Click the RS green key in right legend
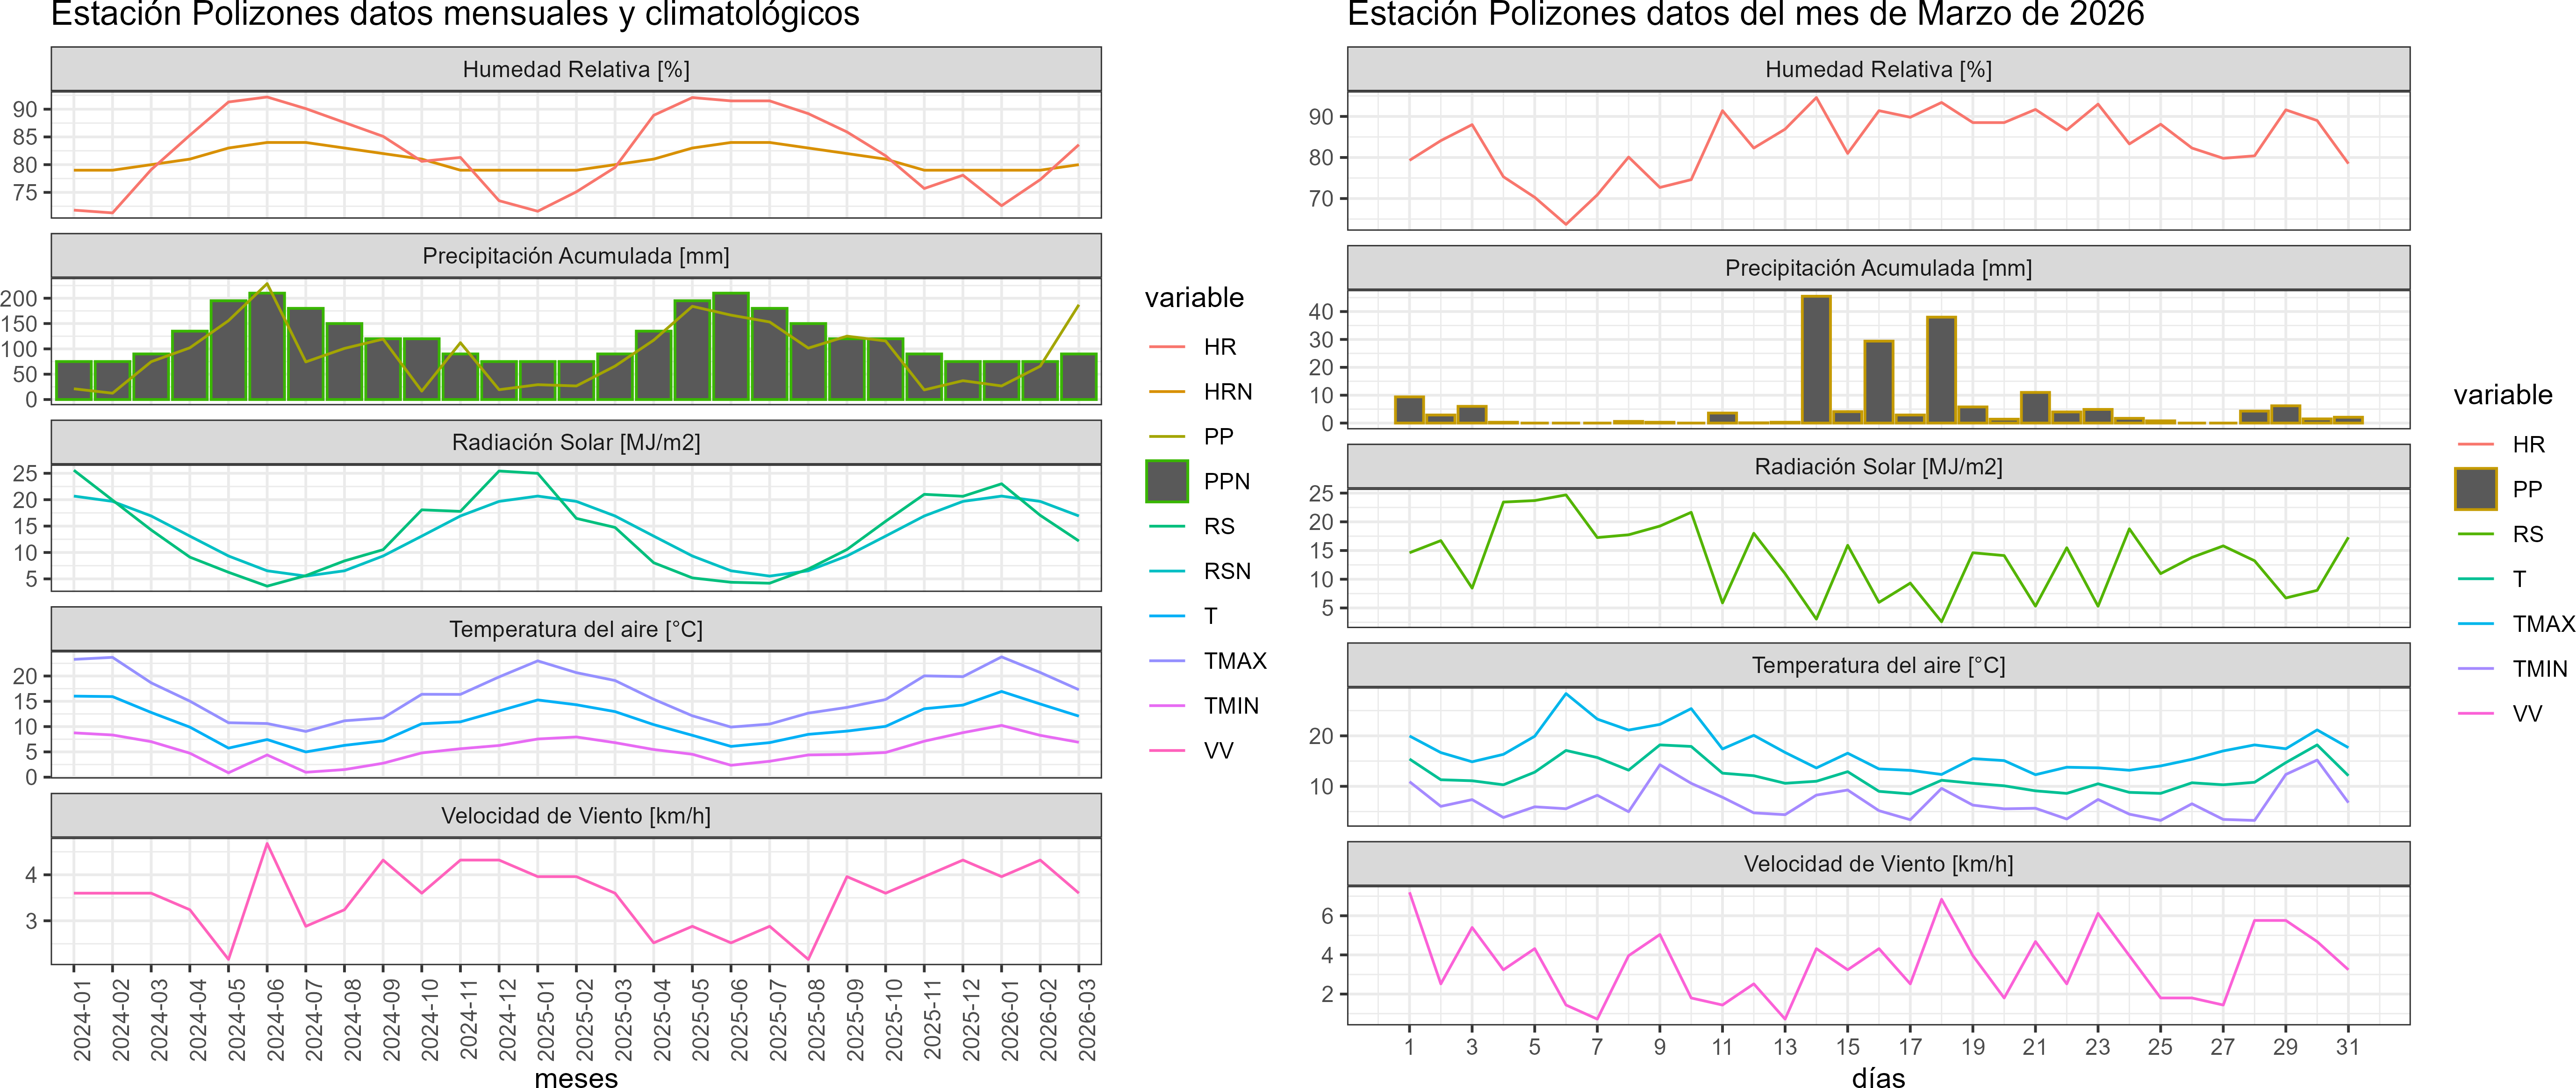The height and width of the screenshot is (1088, 2576). 2476,534
